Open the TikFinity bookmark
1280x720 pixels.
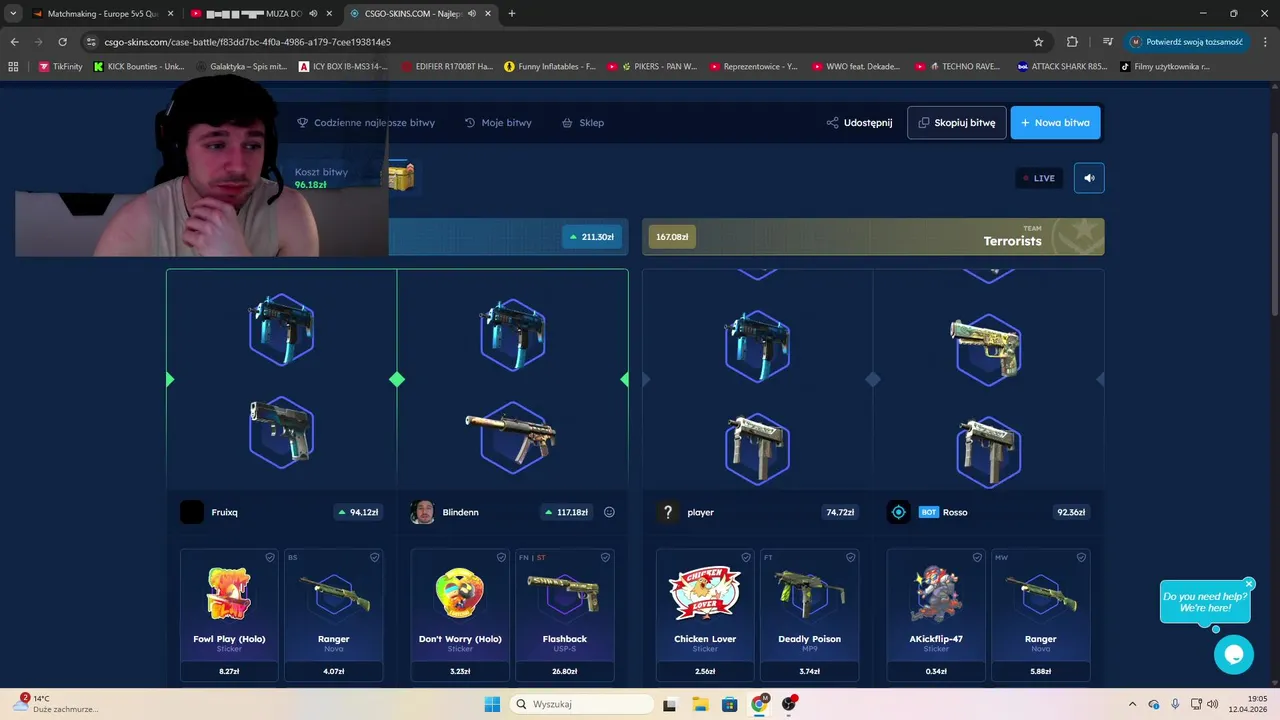pyautogui.click(x=61, y=67)
